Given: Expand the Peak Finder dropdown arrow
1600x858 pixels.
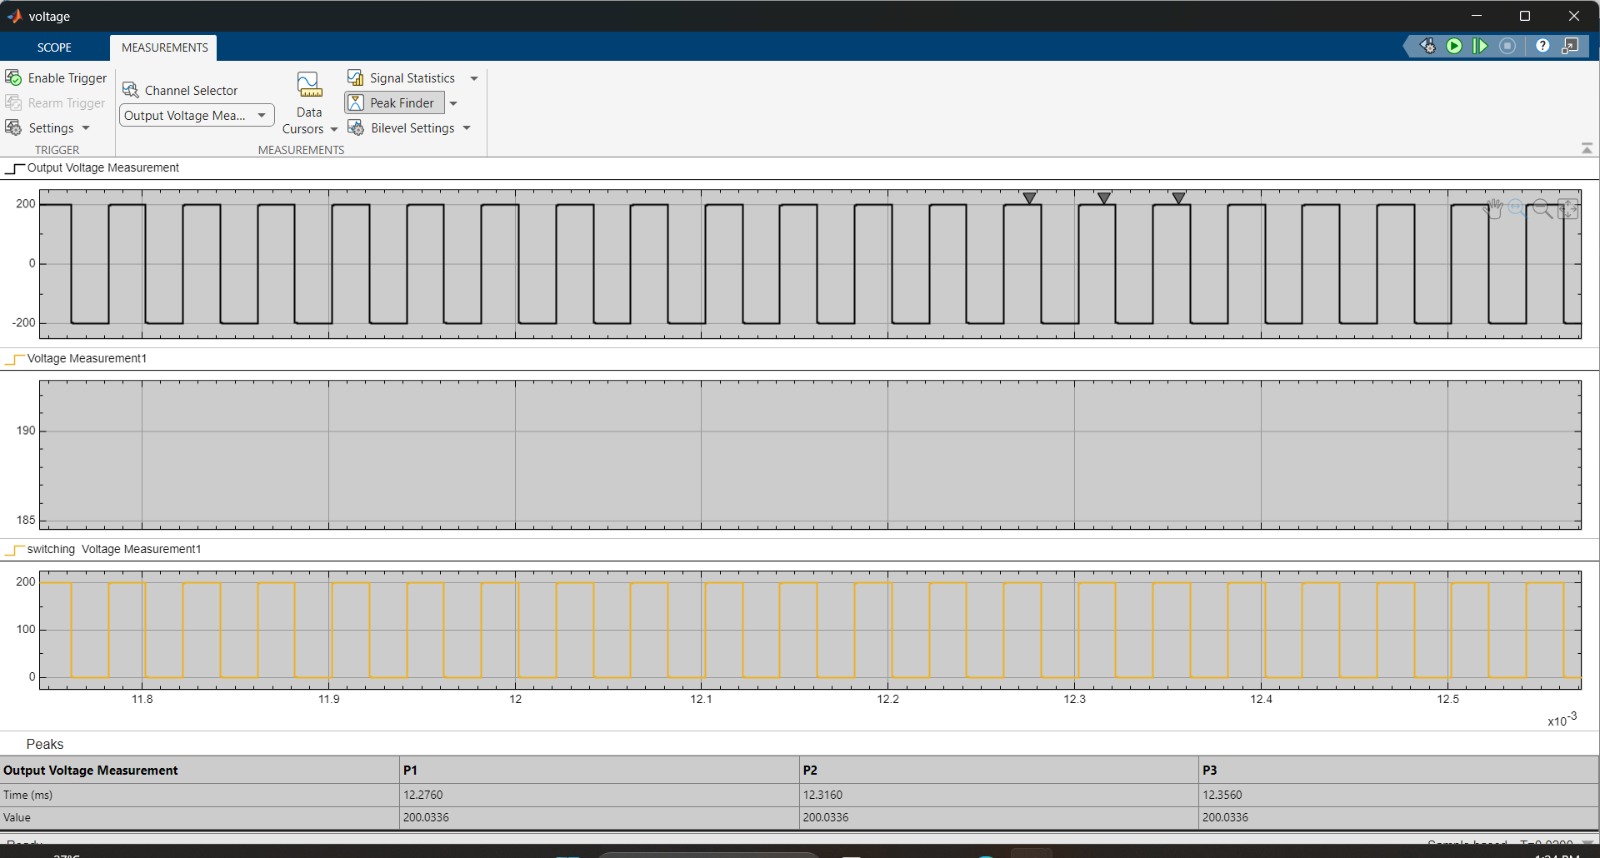Looking at the screenshot, I should (453, 103).
